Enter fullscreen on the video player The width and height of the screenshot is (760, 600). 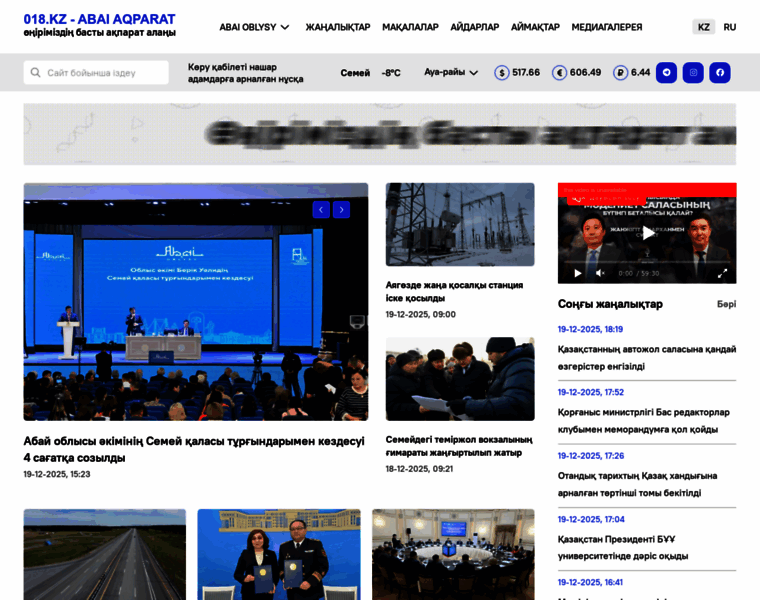point(722,273)
